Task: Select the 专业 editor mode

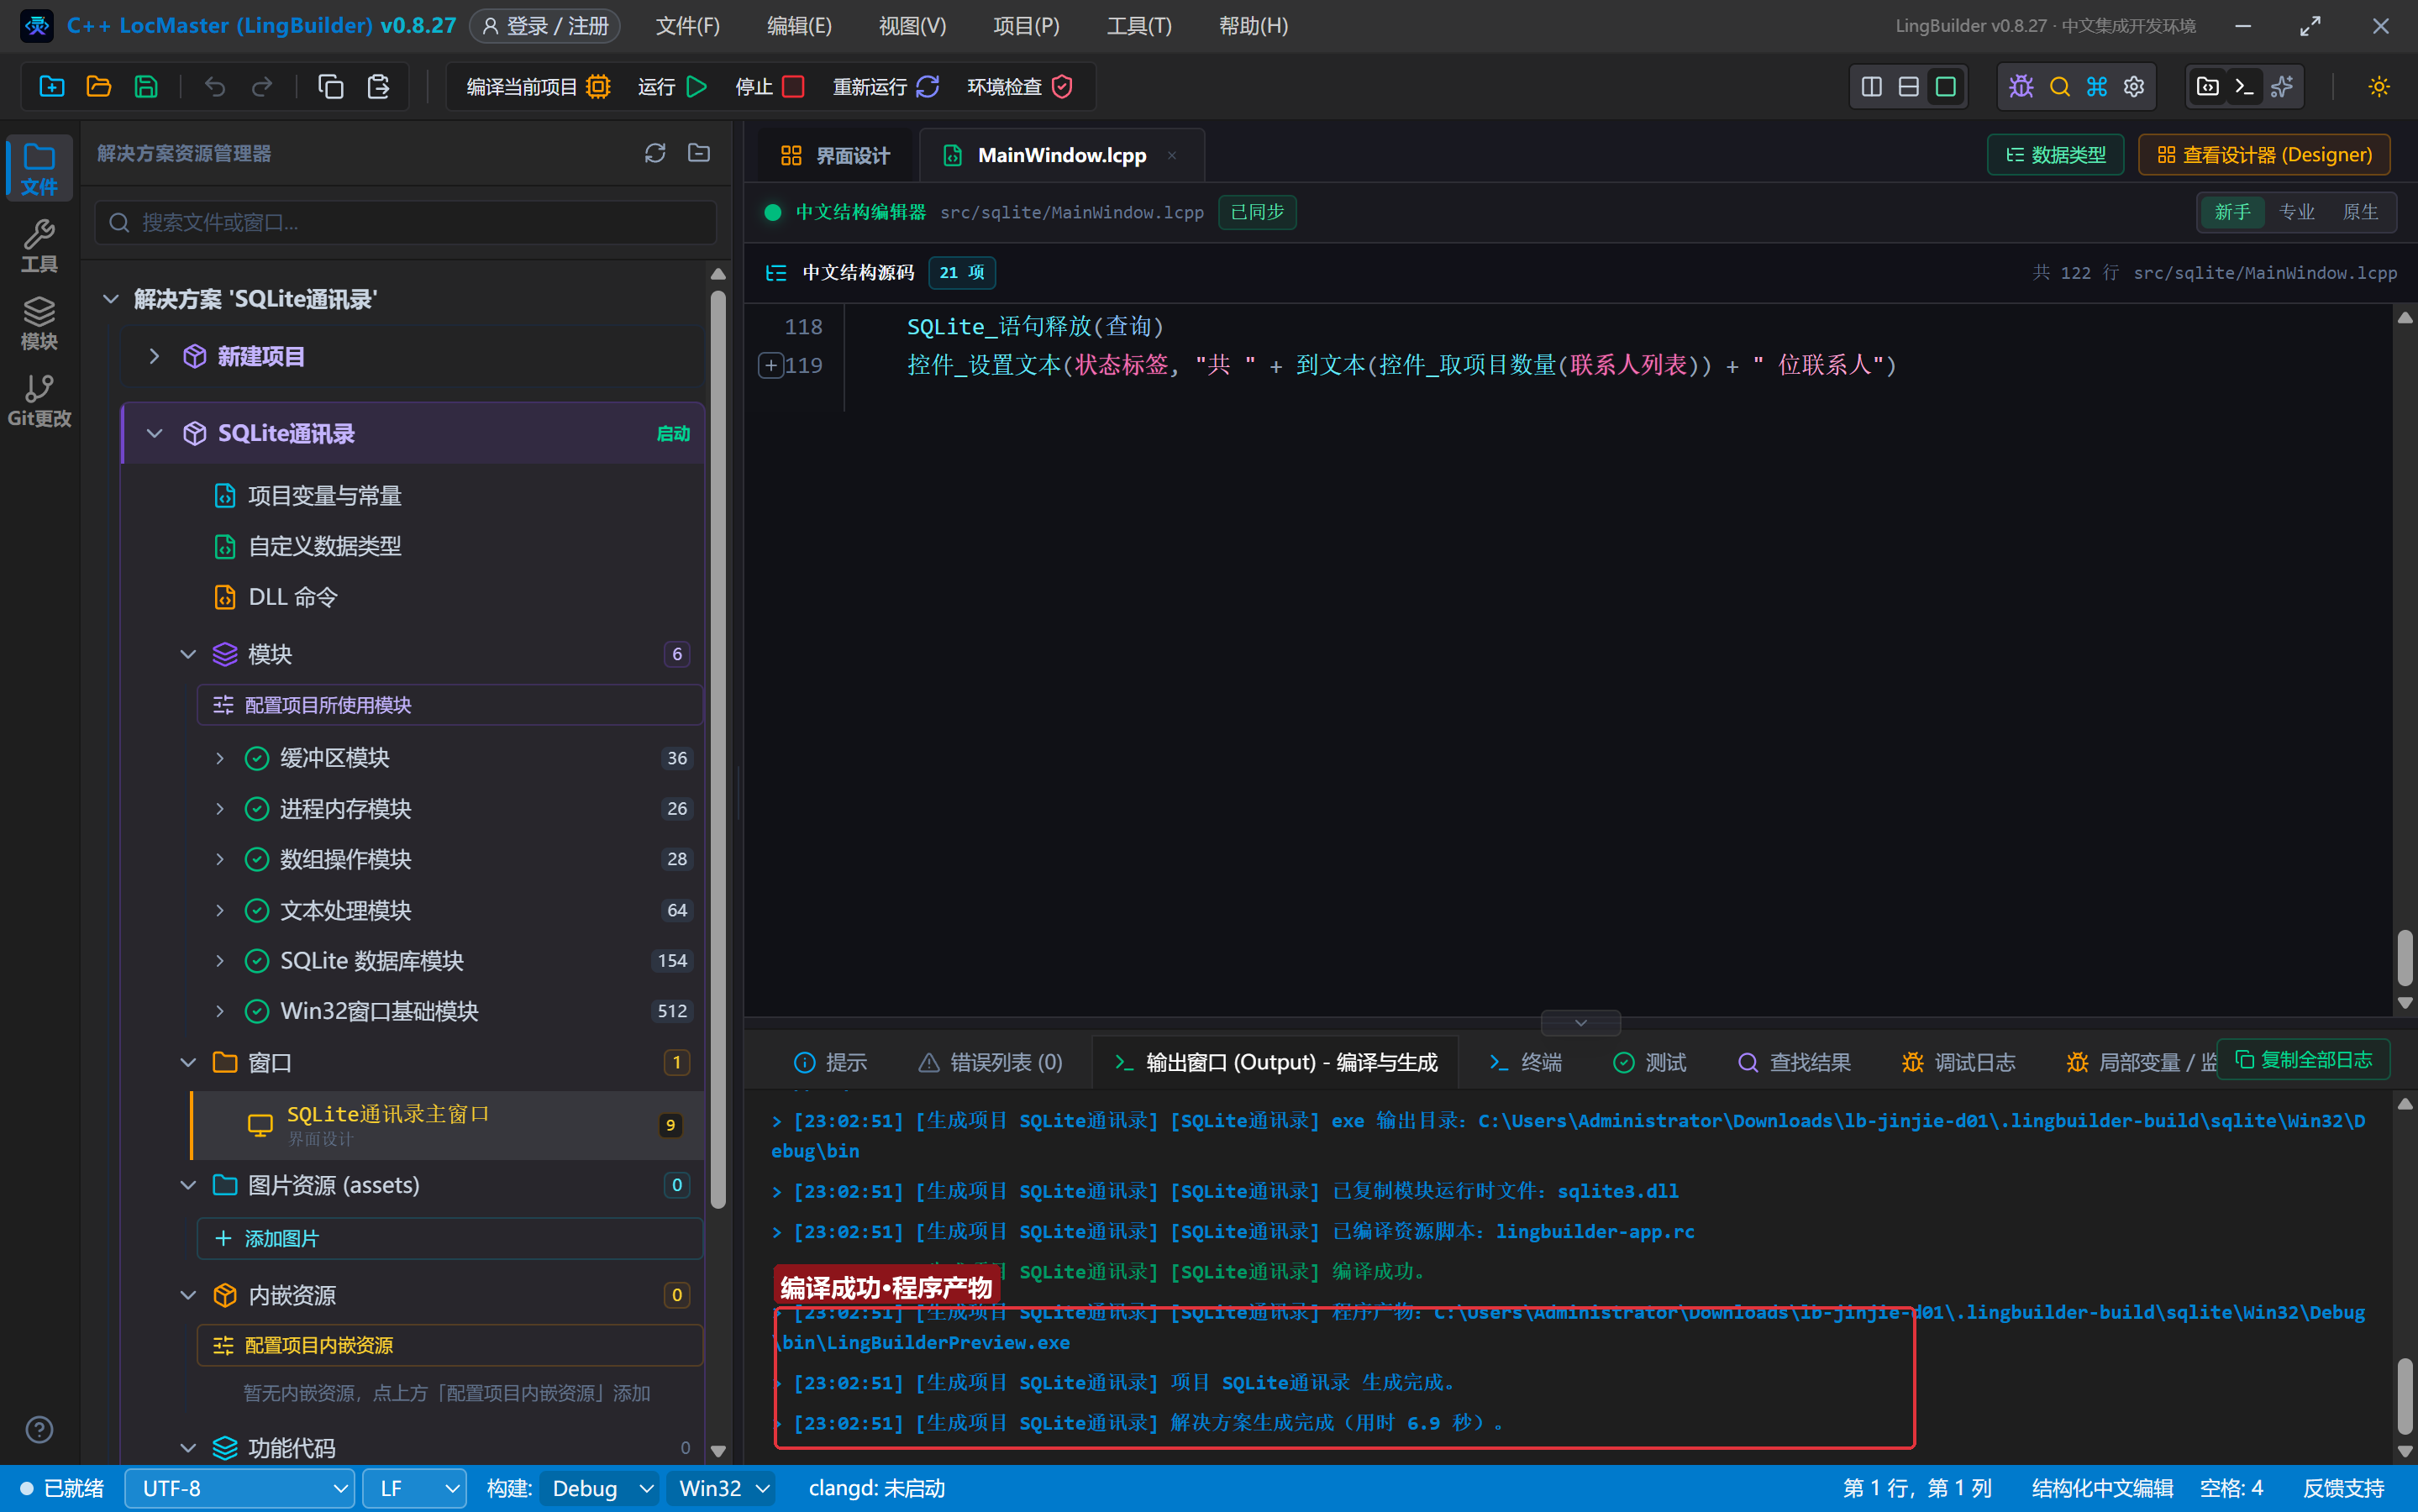Action: click(2296, 212)
